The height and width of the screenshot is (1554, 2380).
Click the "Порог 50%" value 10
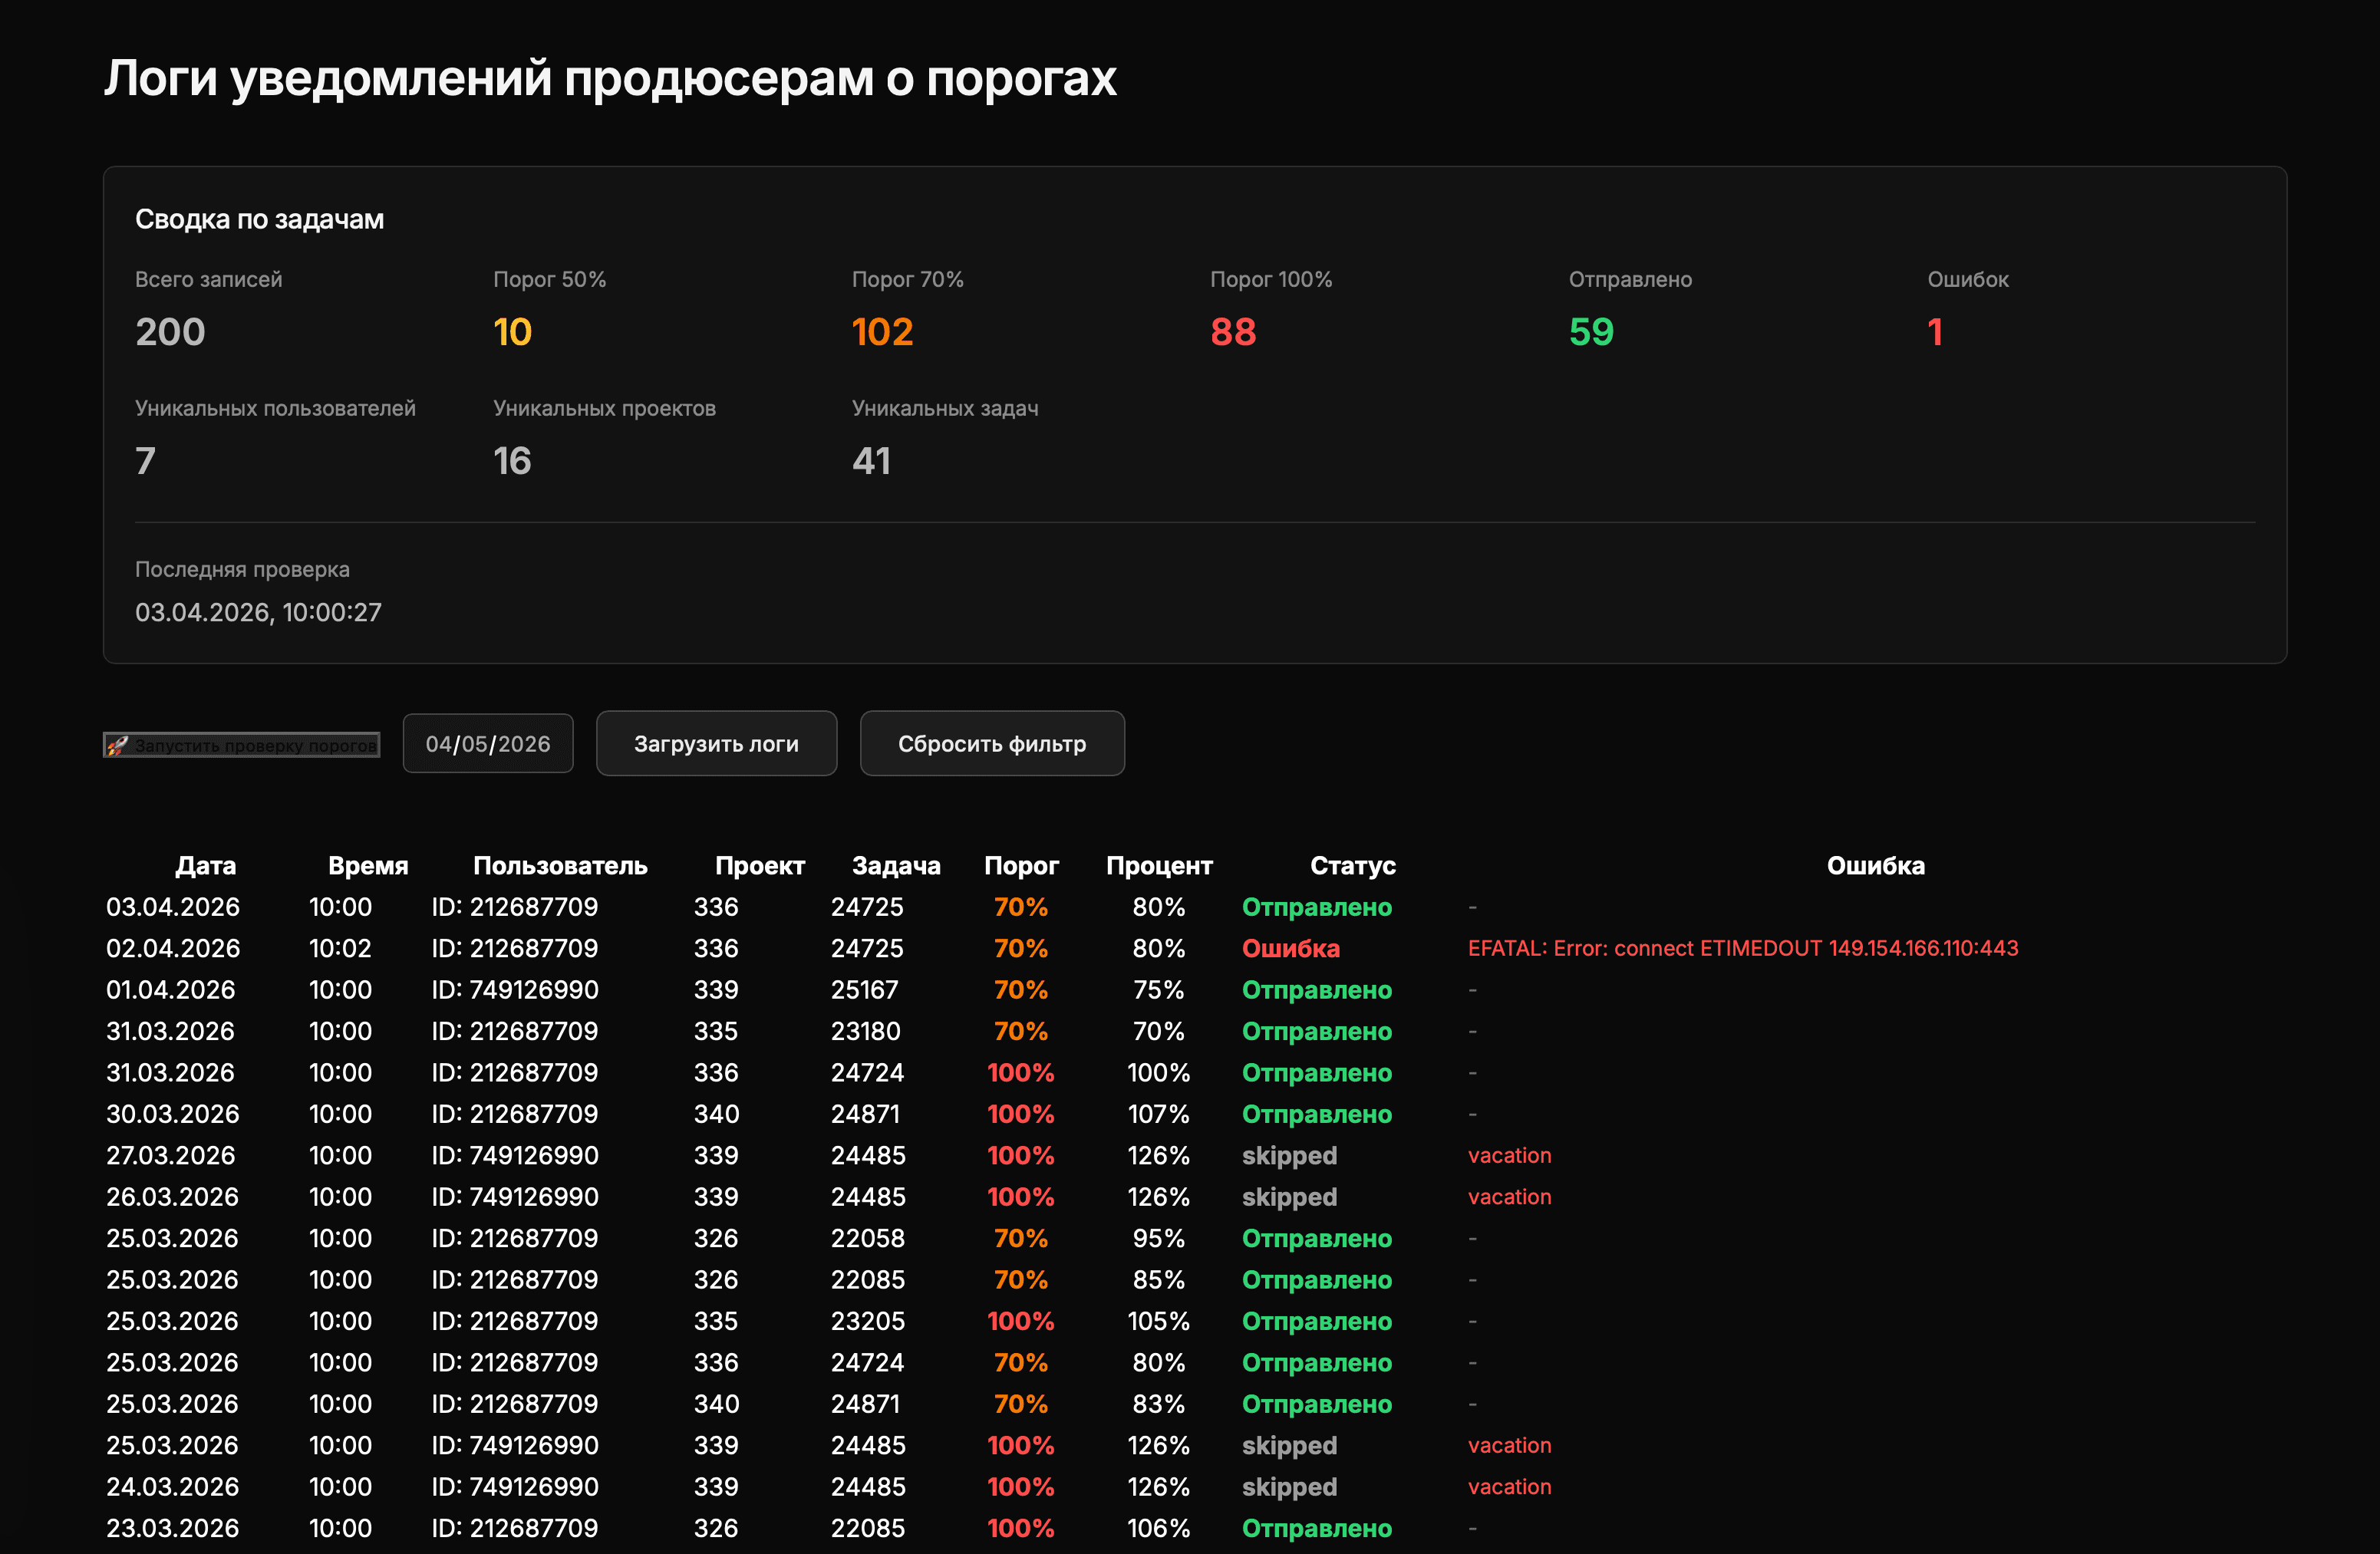[x=512, y=332]
